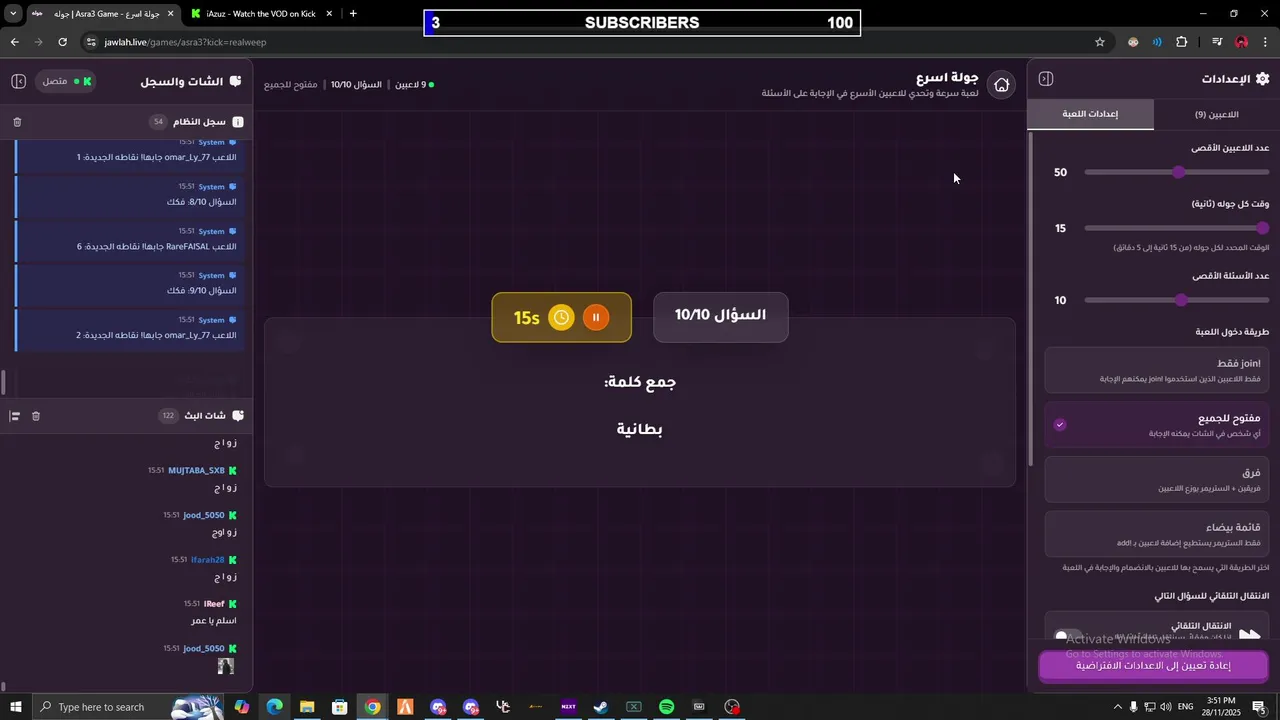Click the settings gear icon next to الإعدادات
1280x720 pixels.
tap(1262, 79)
